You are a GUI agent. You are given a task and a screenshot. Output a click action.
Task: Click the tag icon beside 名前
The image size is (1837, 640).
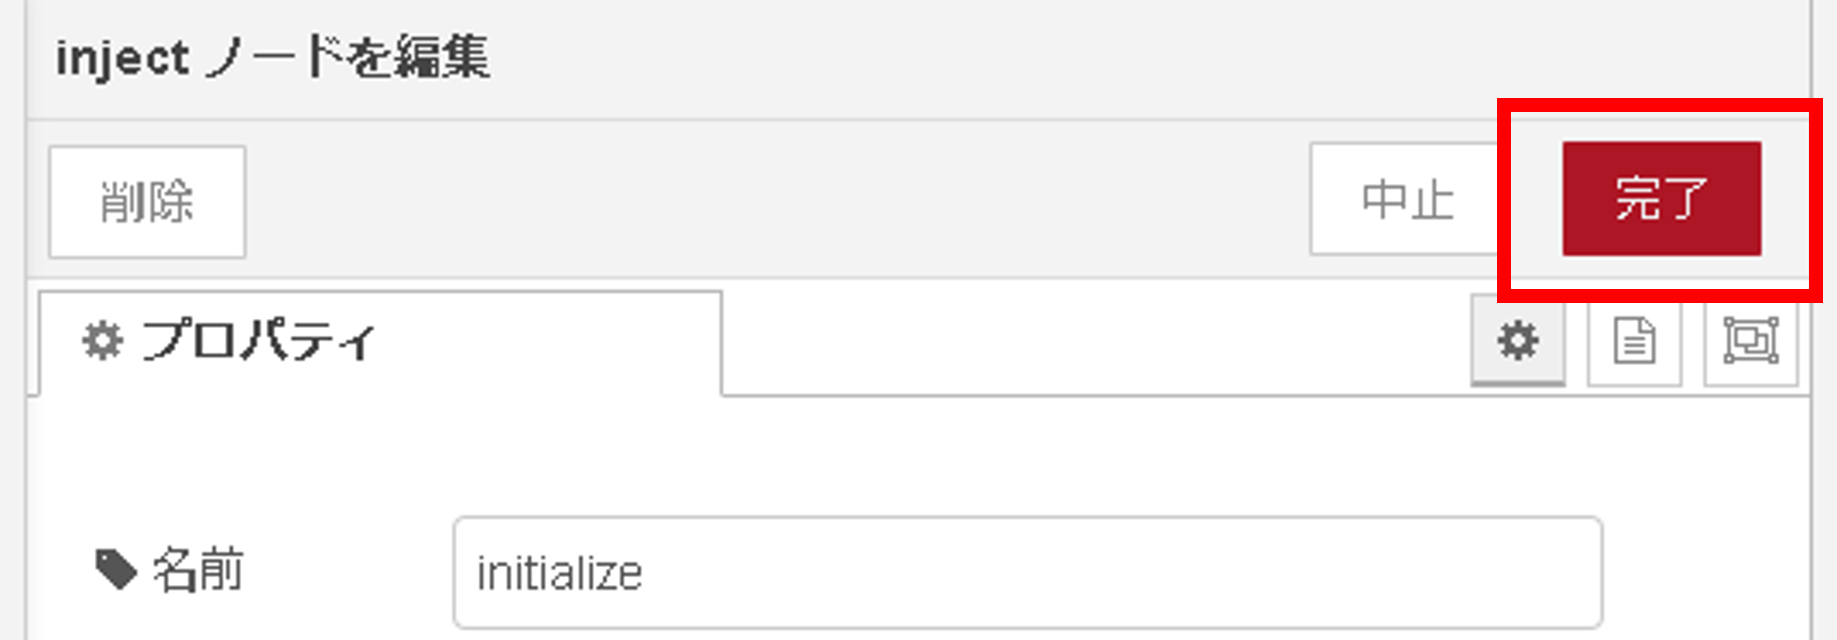[116, 570]
